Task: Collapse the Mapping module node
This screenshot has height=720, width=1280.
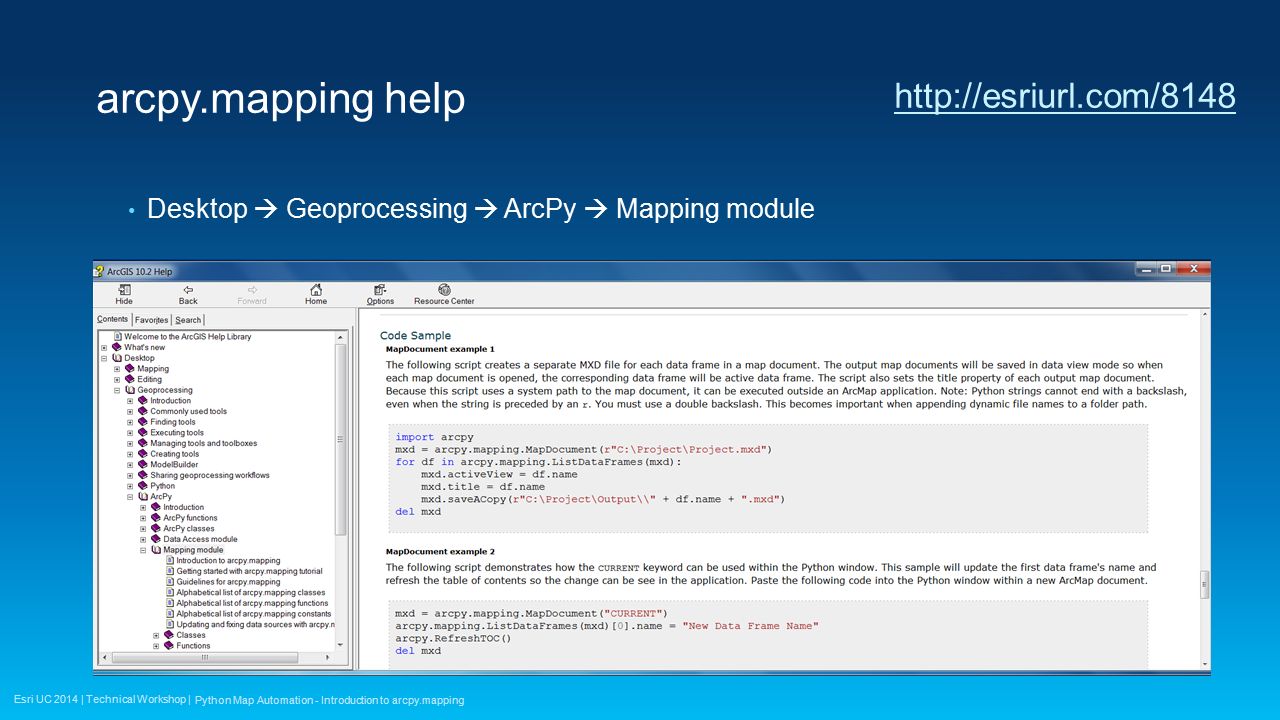Action: [143, 550]
